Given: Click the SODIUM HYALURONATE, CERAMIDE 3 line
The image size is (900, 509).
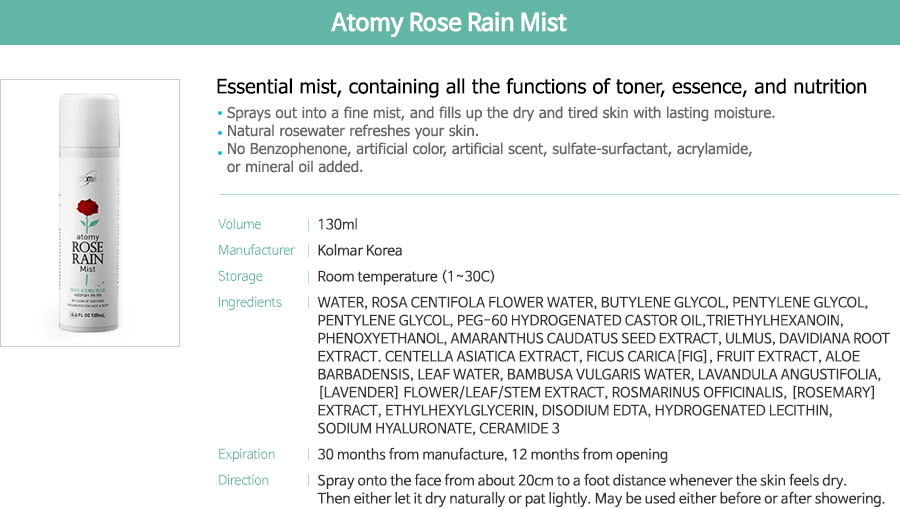Looking at the screenshot, I should [439, 429].
